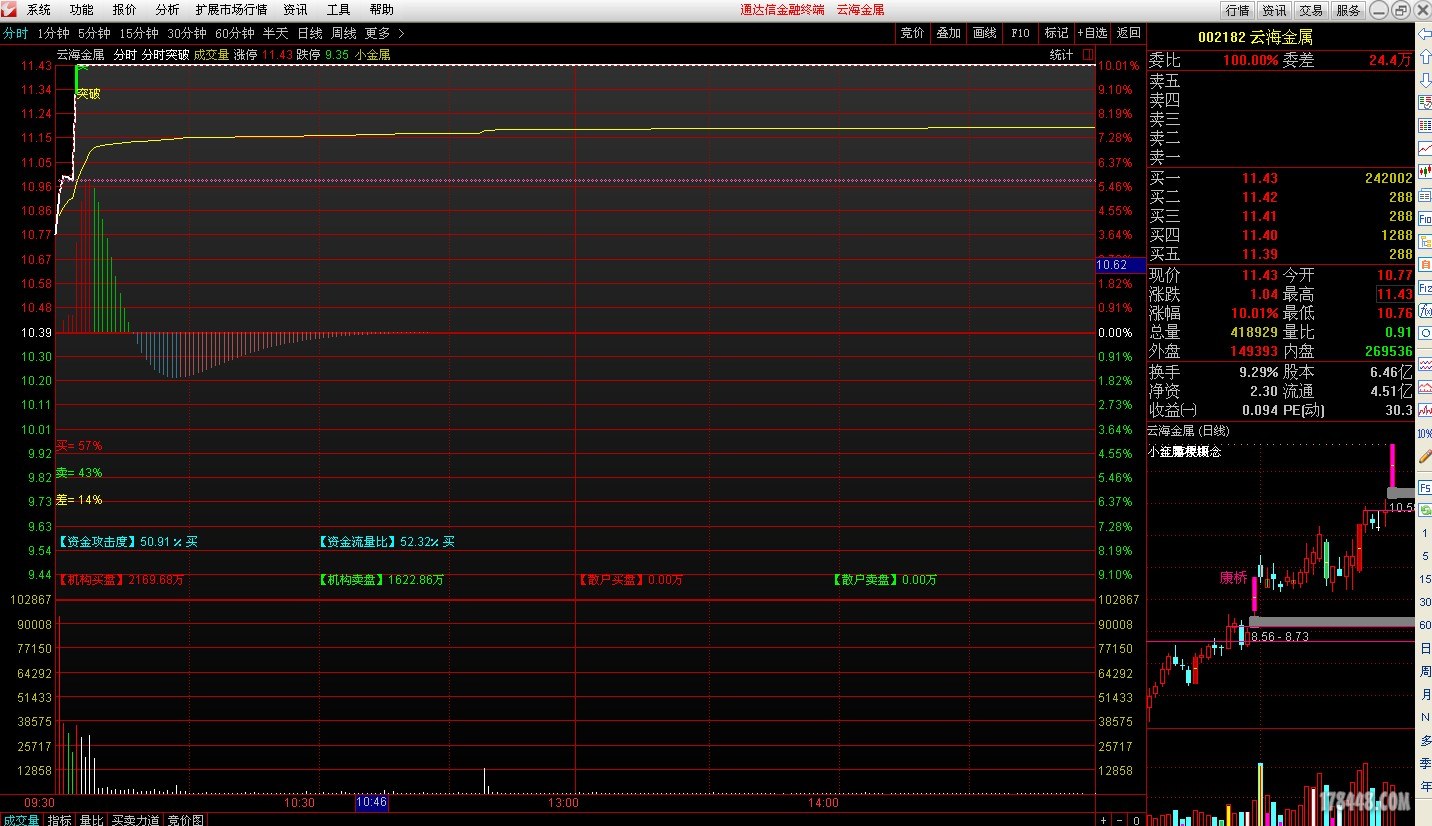Switch to 5分钟 period tab
1432x826 pixels.
click(x=94, y=33)
